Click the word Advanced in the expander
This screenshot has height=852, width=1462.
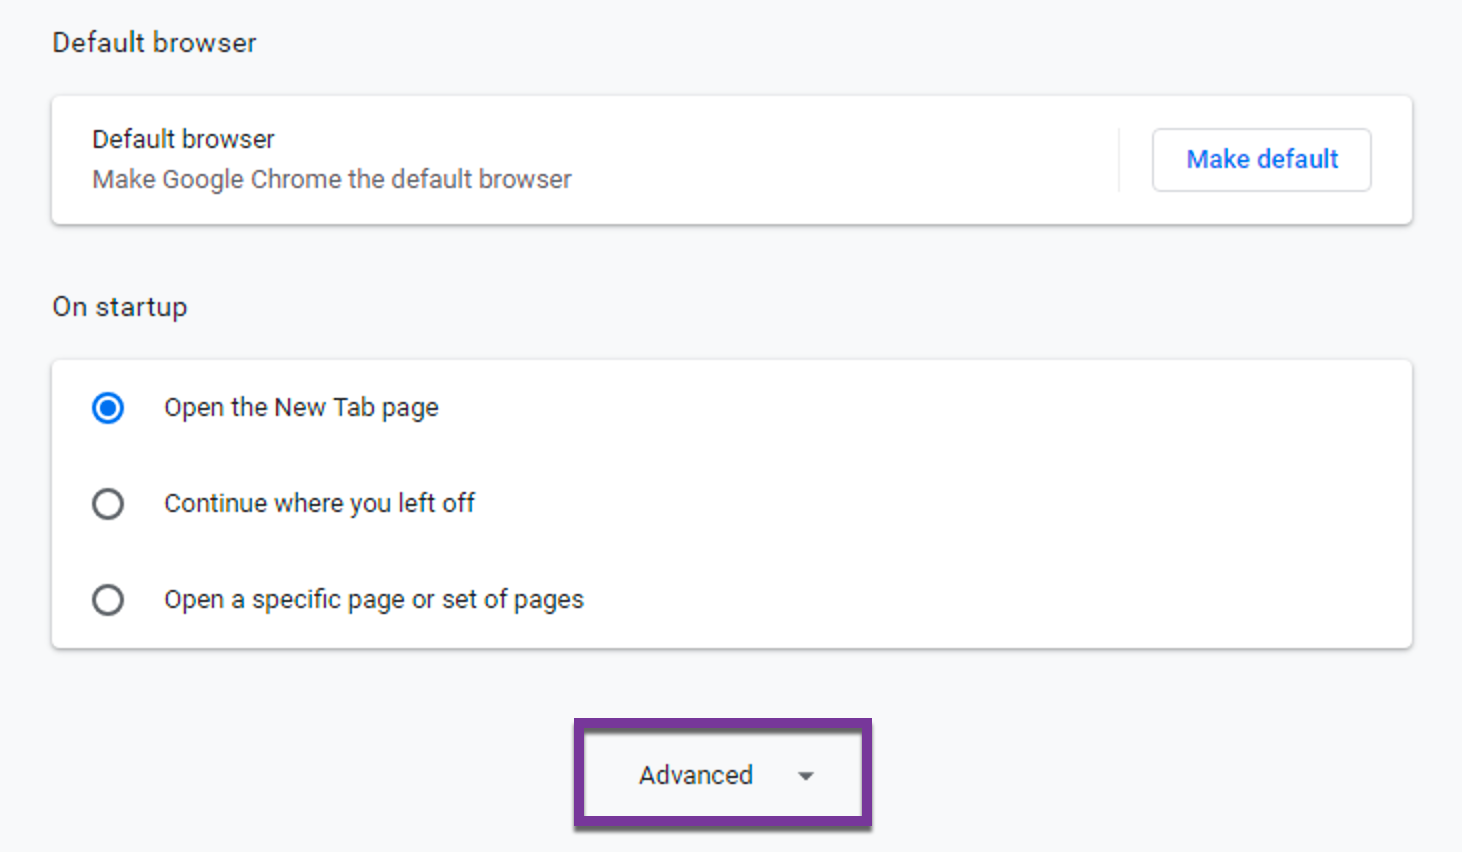696,775
